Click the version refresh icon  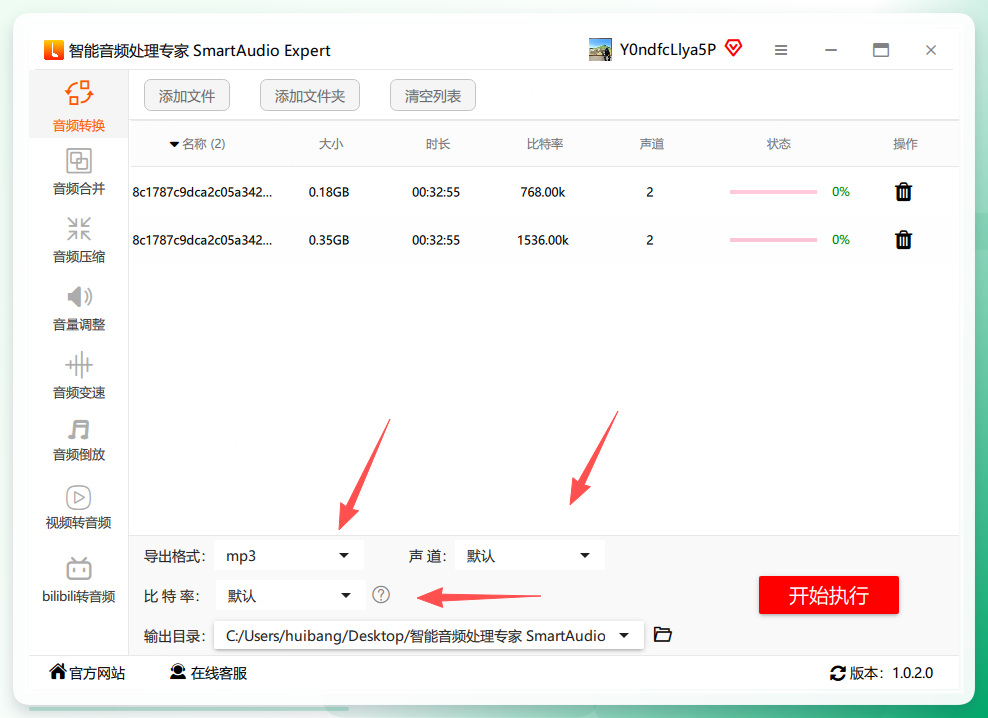pos(837,673)
